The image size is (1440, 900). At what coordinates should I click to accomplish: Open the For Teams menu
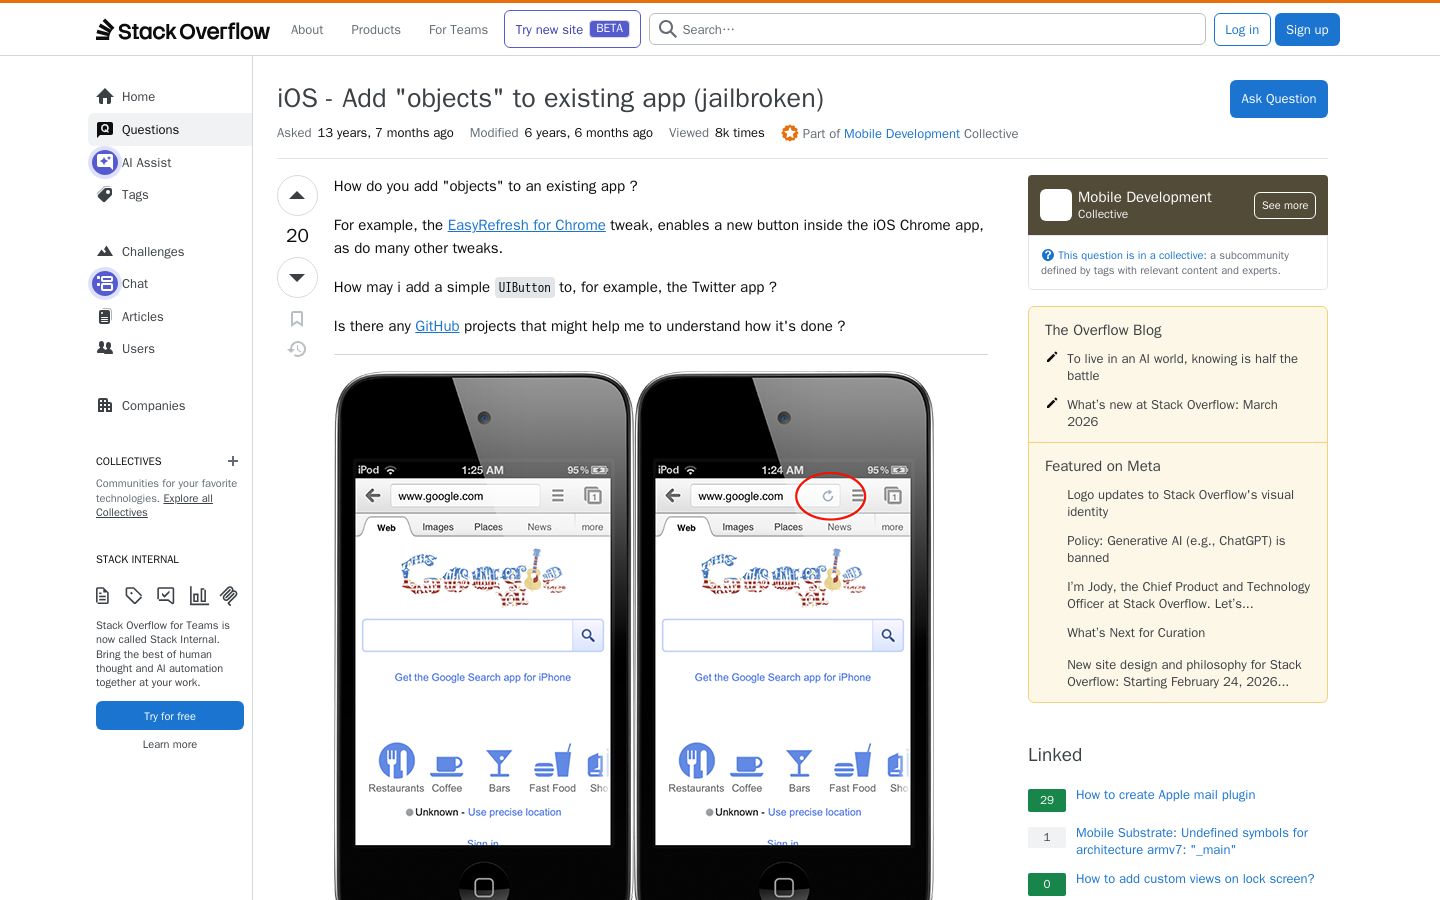coord(458,30)
